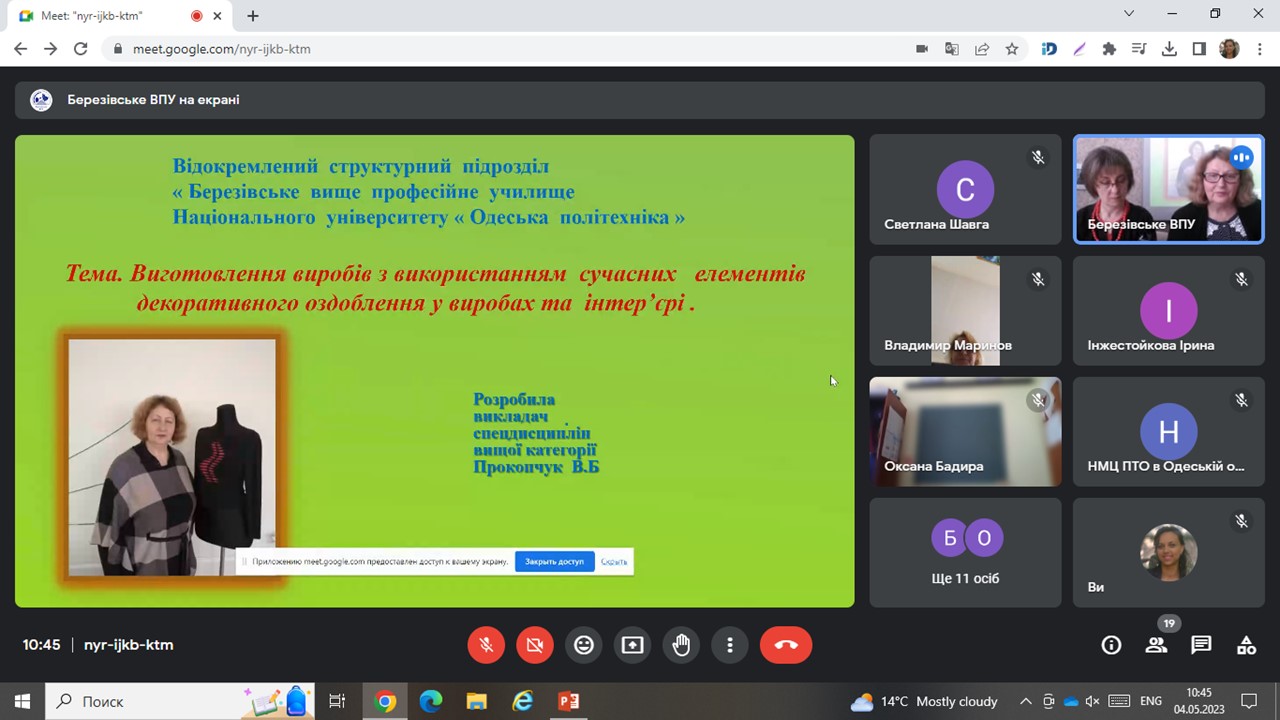Open the emoji reactions button
Image resolution: width=1280 pixels, height=720 pixels.
pos(584,645)
